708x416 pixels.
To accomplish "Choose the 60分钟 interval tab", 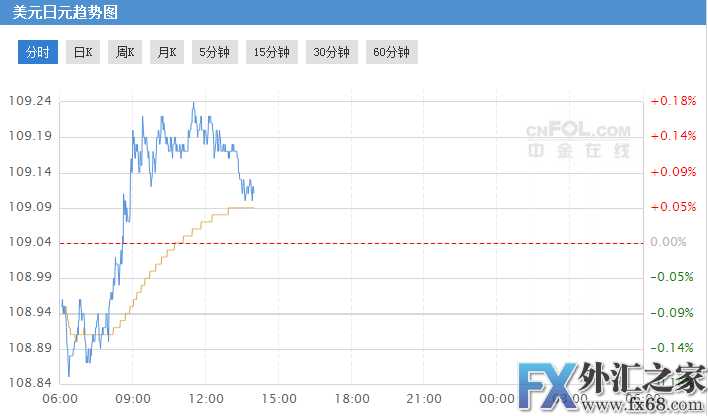I will [391, 52].
